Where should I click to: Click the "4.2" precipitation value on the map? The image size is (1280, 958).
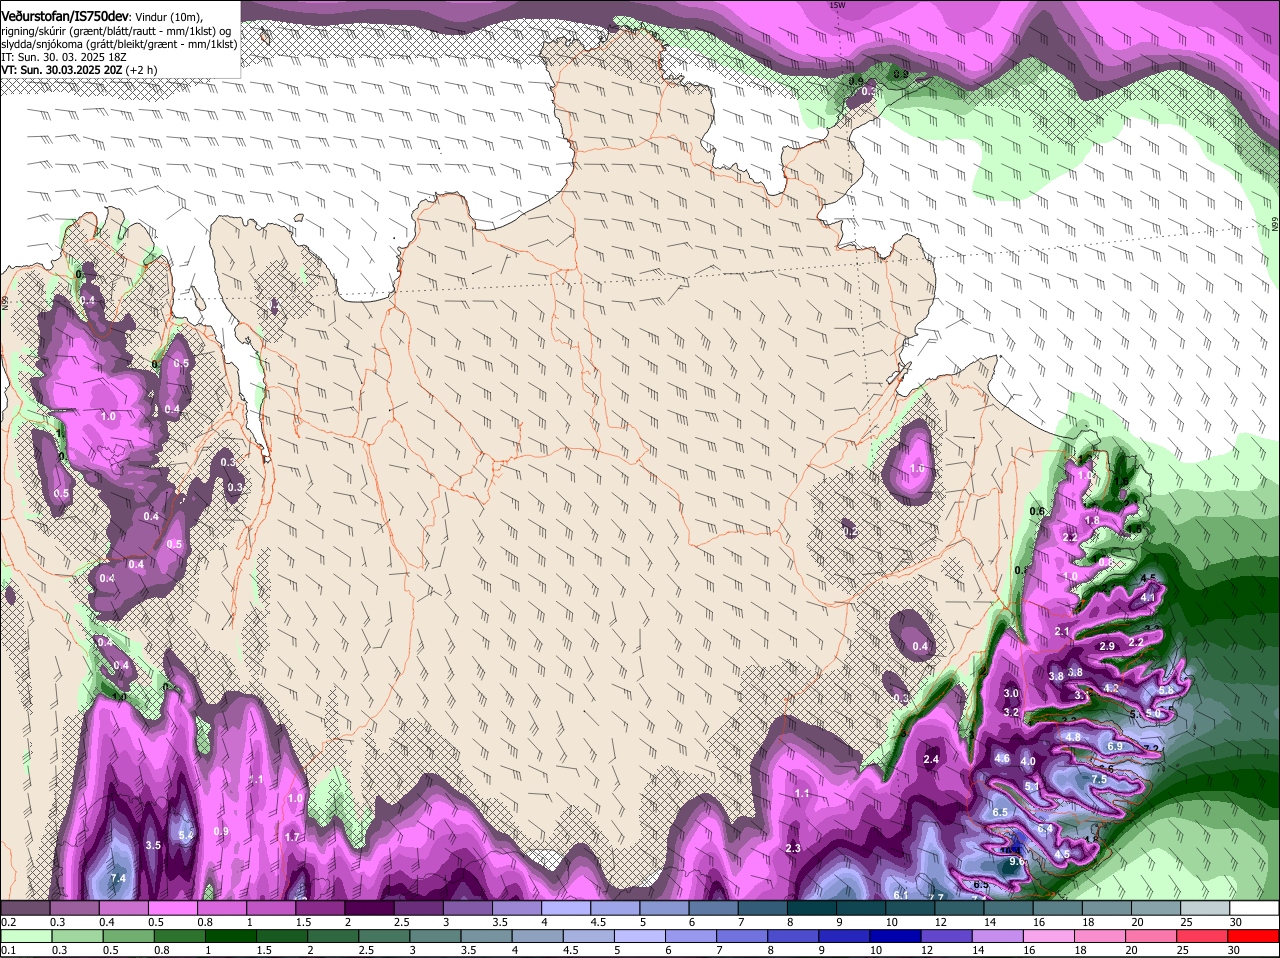point(1111,688)
